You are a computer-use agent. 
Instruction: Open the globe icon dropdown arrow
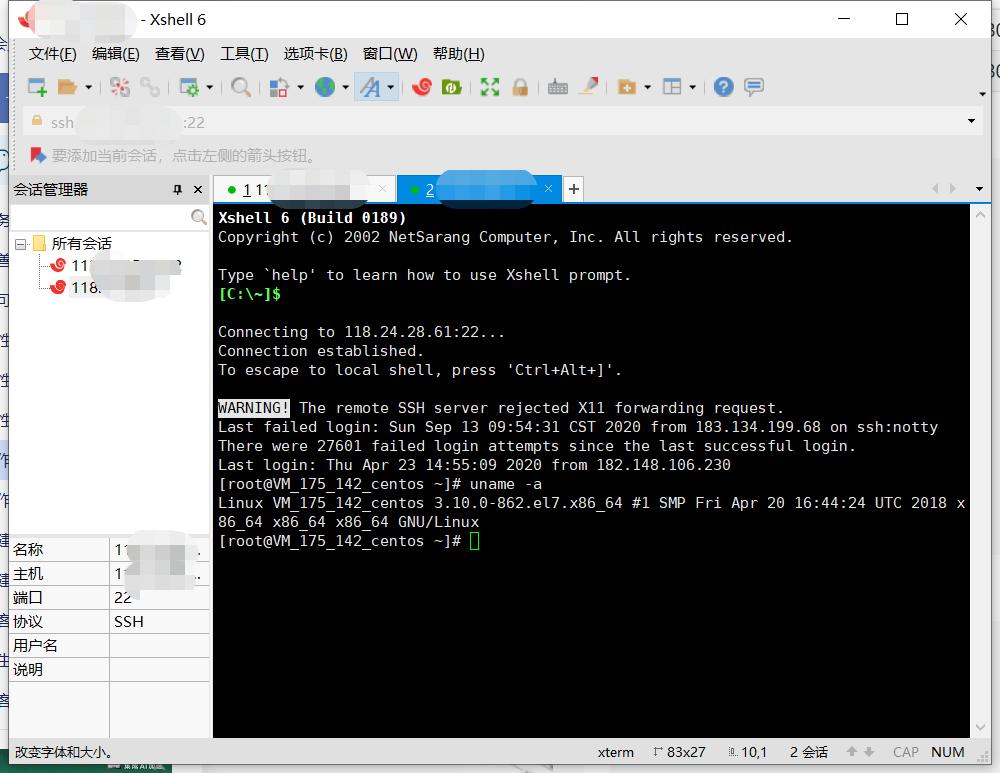coord(345,87)
